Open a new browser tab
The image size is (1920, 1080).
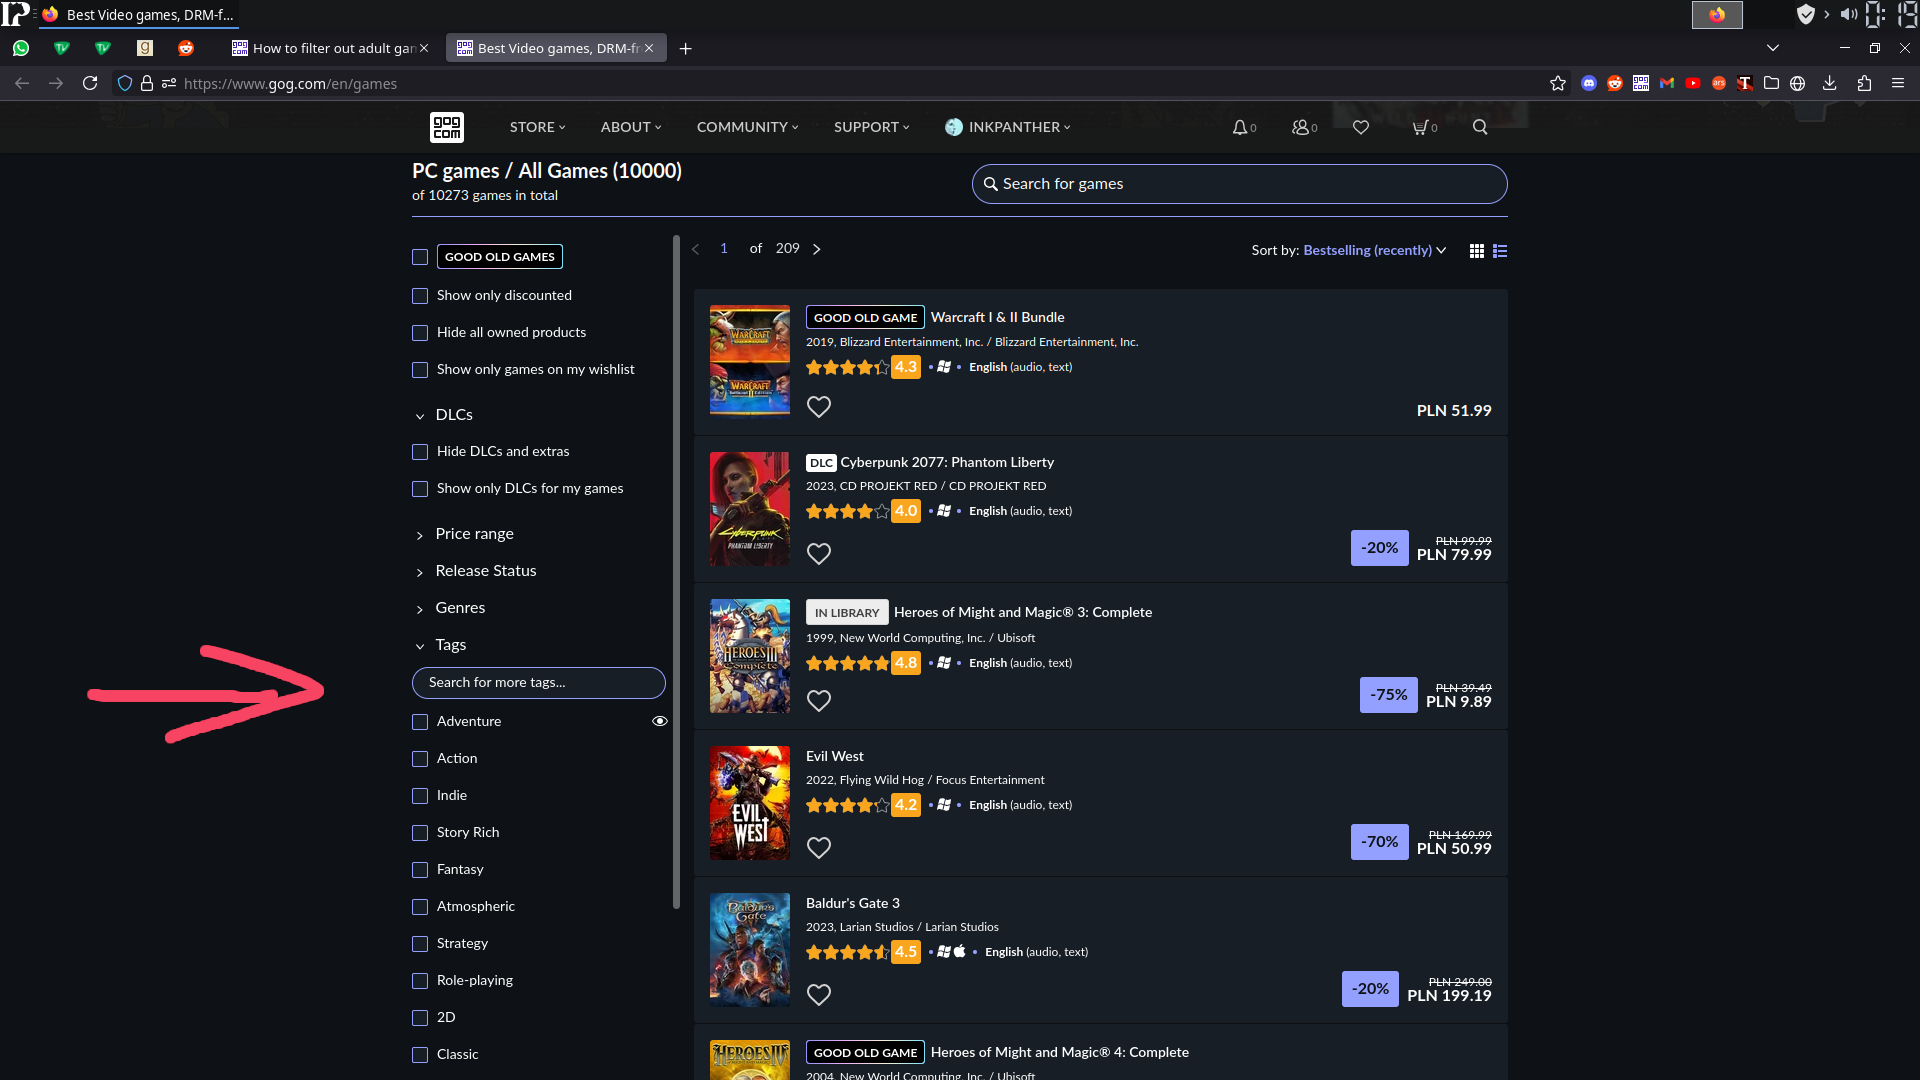[685, 48]
